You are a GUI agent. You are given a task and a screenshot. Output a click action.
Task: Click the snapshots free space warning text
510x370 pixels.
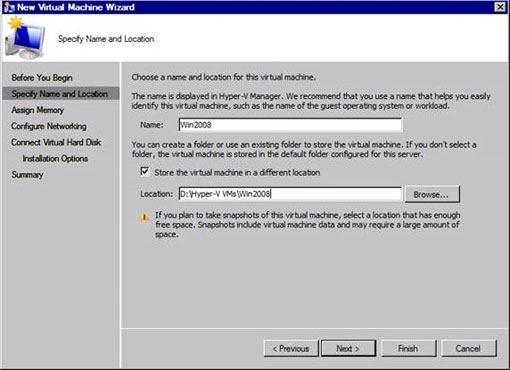point(308,225)
